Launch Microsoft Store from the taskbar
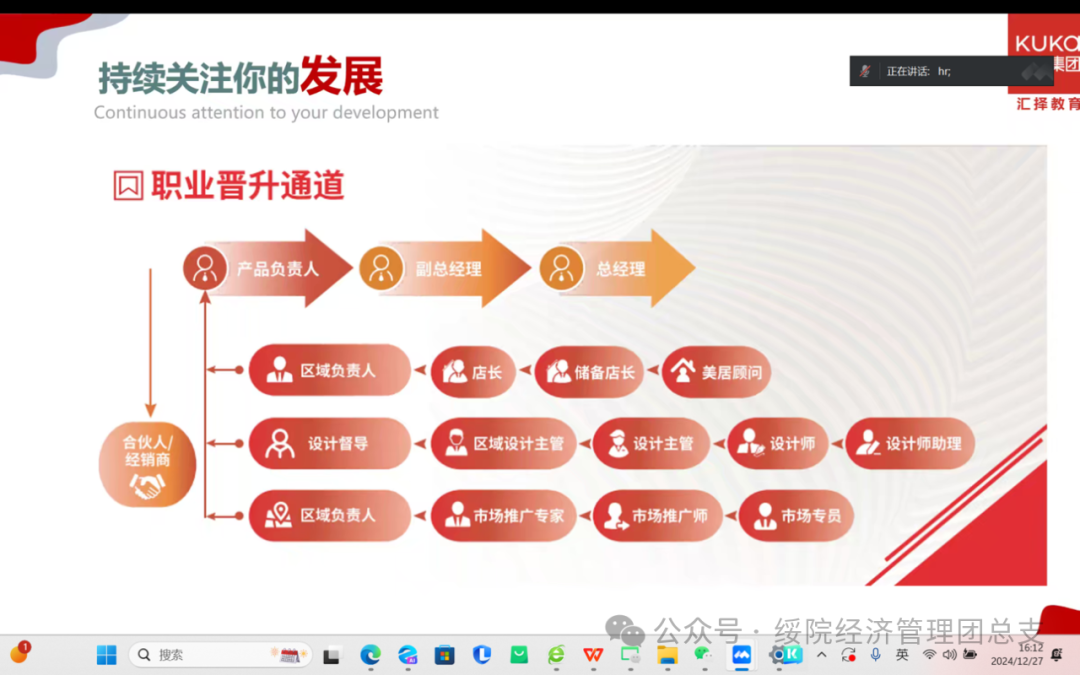The height and width of the screenshot is (675, 1080). (x=445, y=655)
